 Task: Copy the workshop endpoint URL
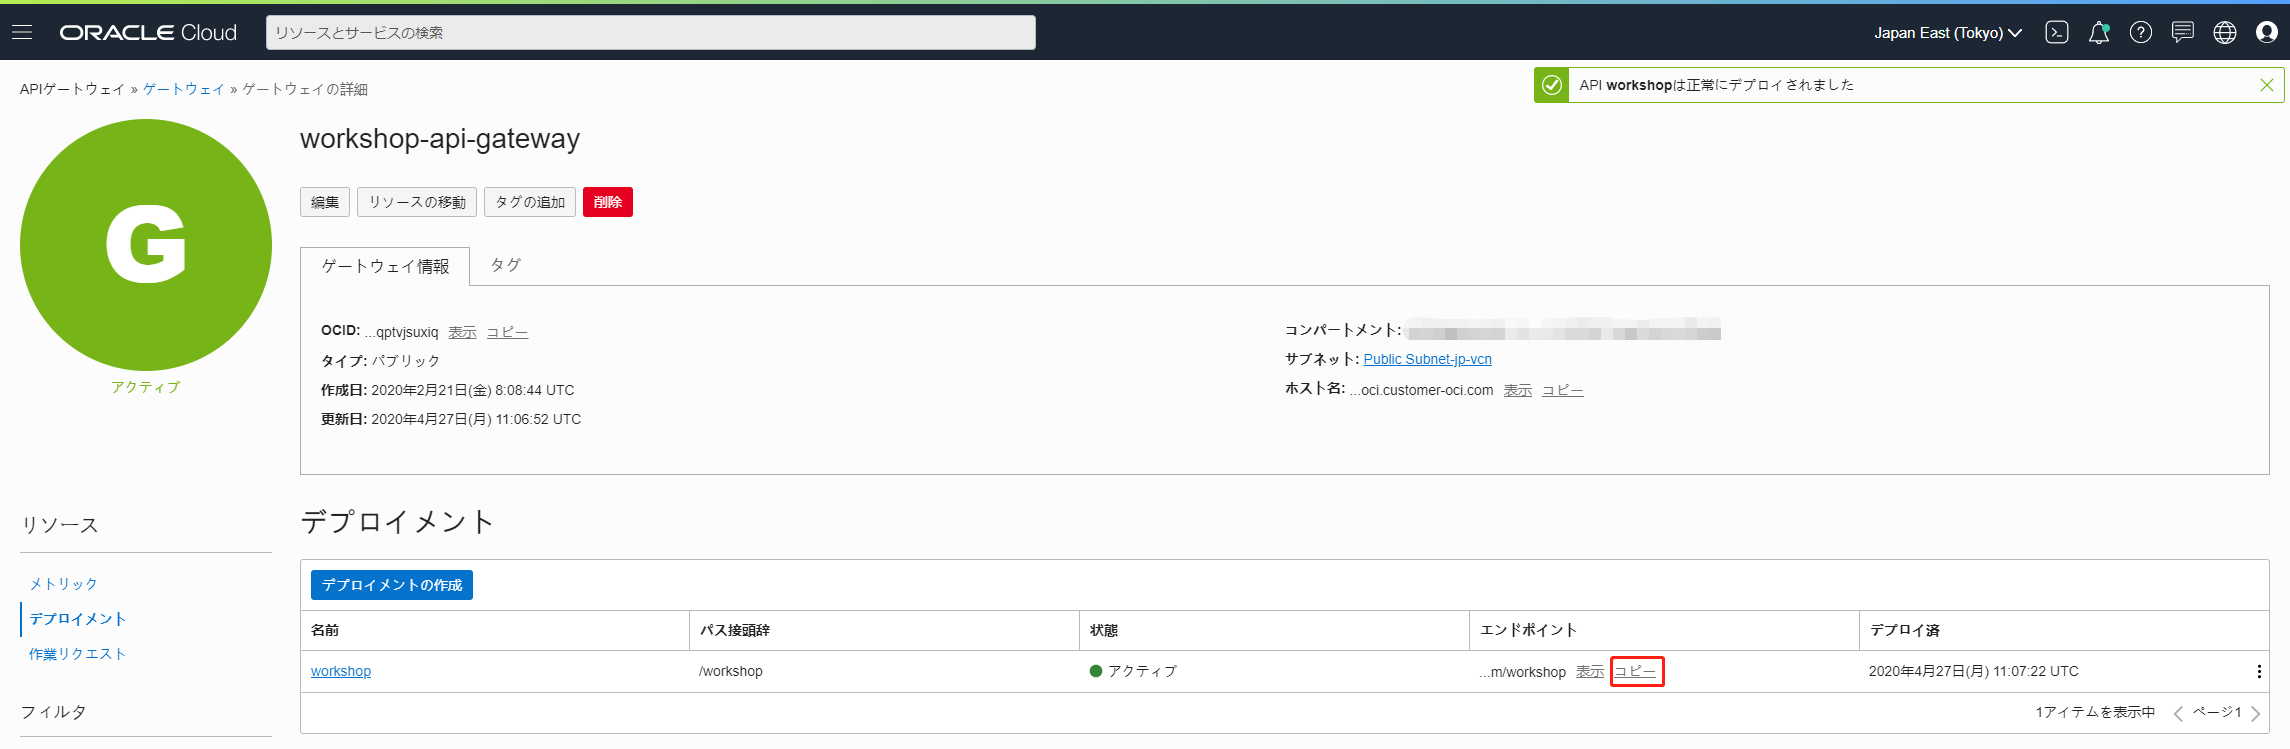point(1635,672)
